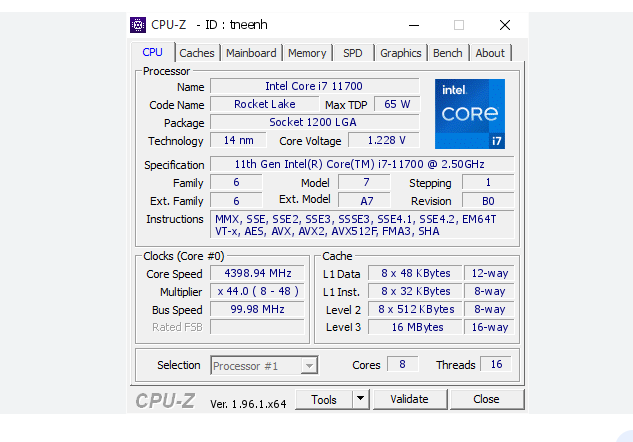Switch to the Caches tab
This screenshot has height=442, width=633.
point(197,53)
